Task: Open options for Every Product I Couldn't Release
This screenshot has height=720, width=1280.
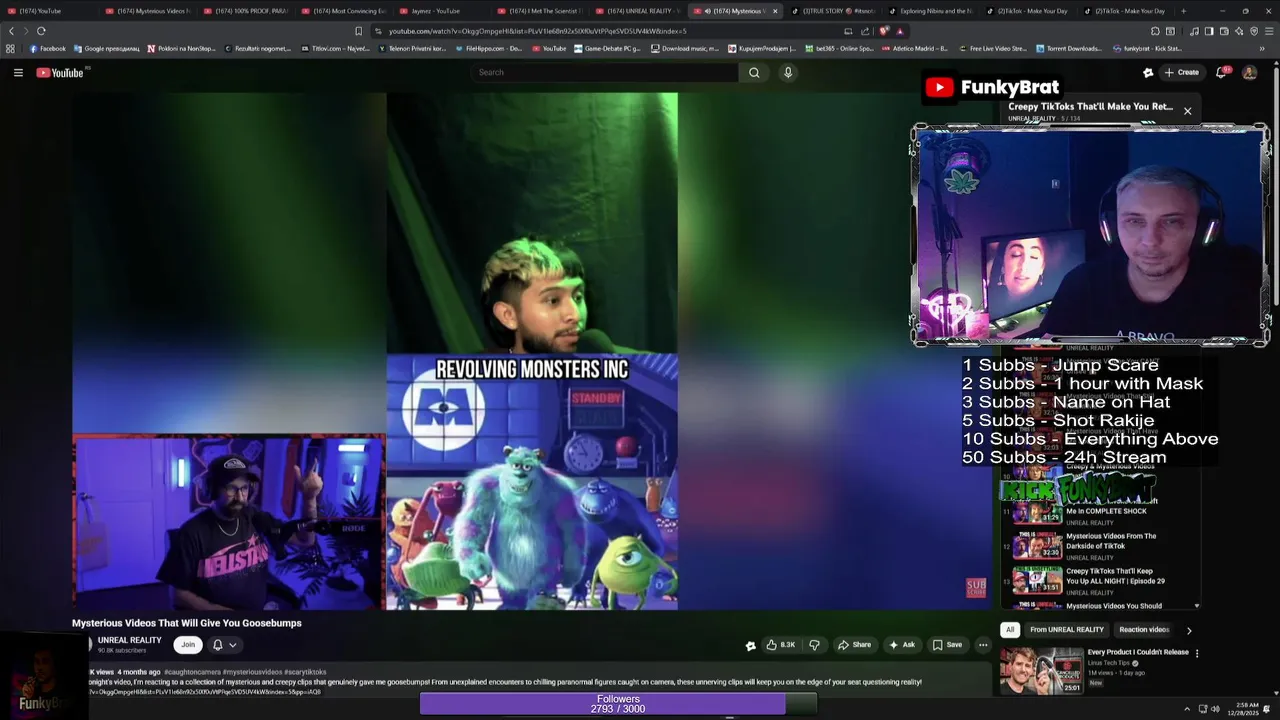Action: [x=1197, y=653]
